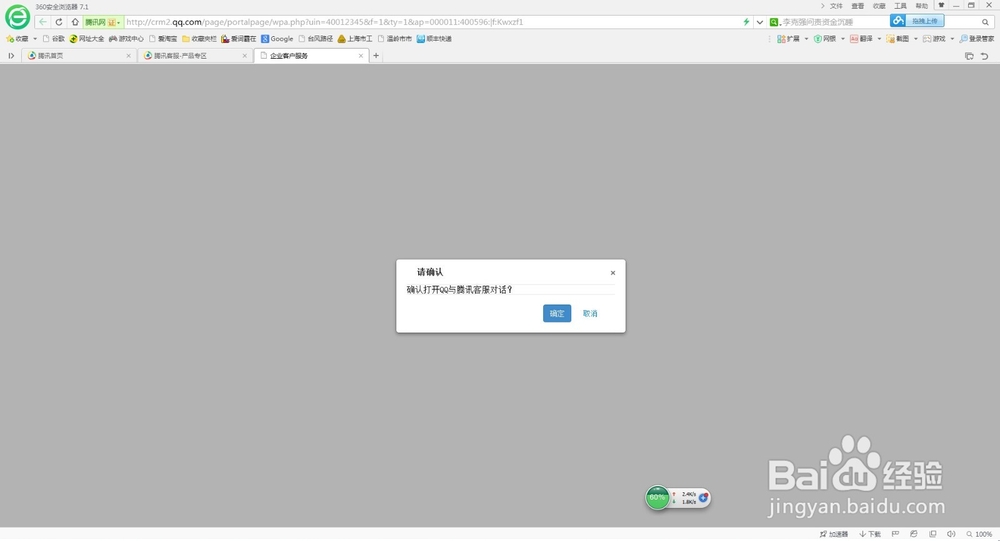Image resolution: width=1000 pixels, height=541 pixels.
Task: Click the 游戏 games icon
Action: pyautogui.click(x=934, y=39)
